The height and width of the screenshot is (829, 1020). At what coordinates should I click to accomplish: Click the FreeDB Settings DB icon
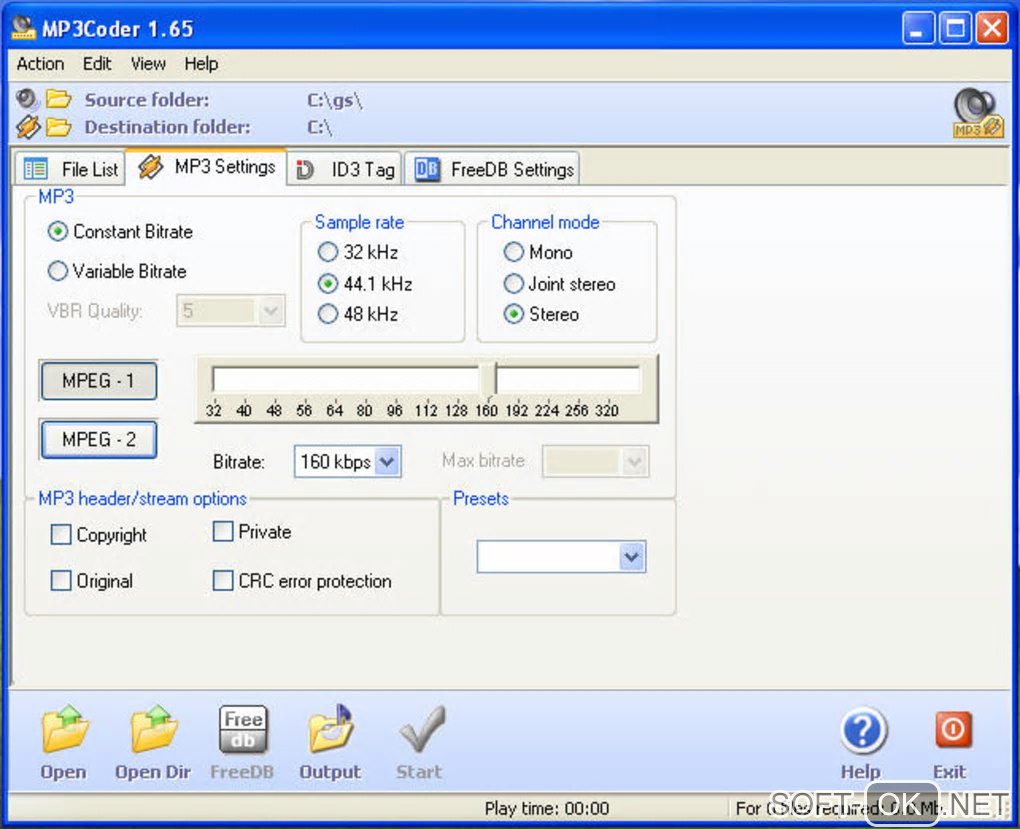click(x=427, y=169)
